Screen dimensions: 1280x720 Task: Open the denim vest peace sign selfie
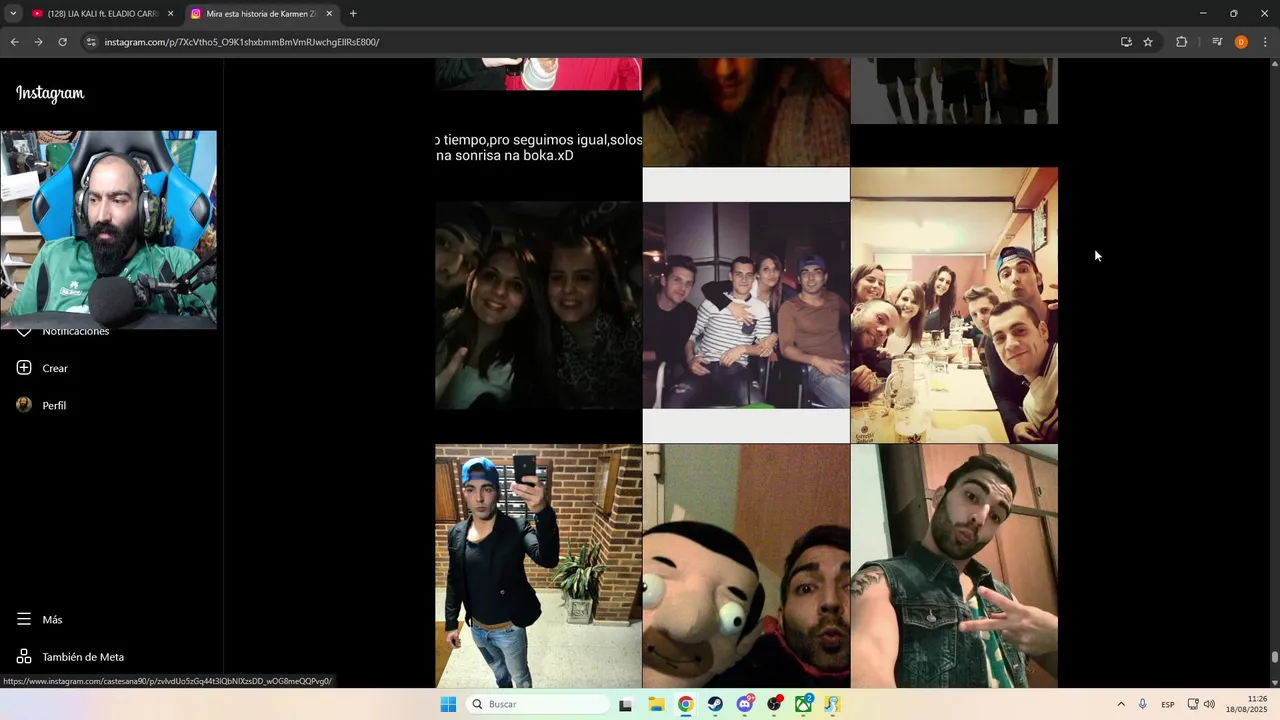pyautogui.click(x=954, y=566)
